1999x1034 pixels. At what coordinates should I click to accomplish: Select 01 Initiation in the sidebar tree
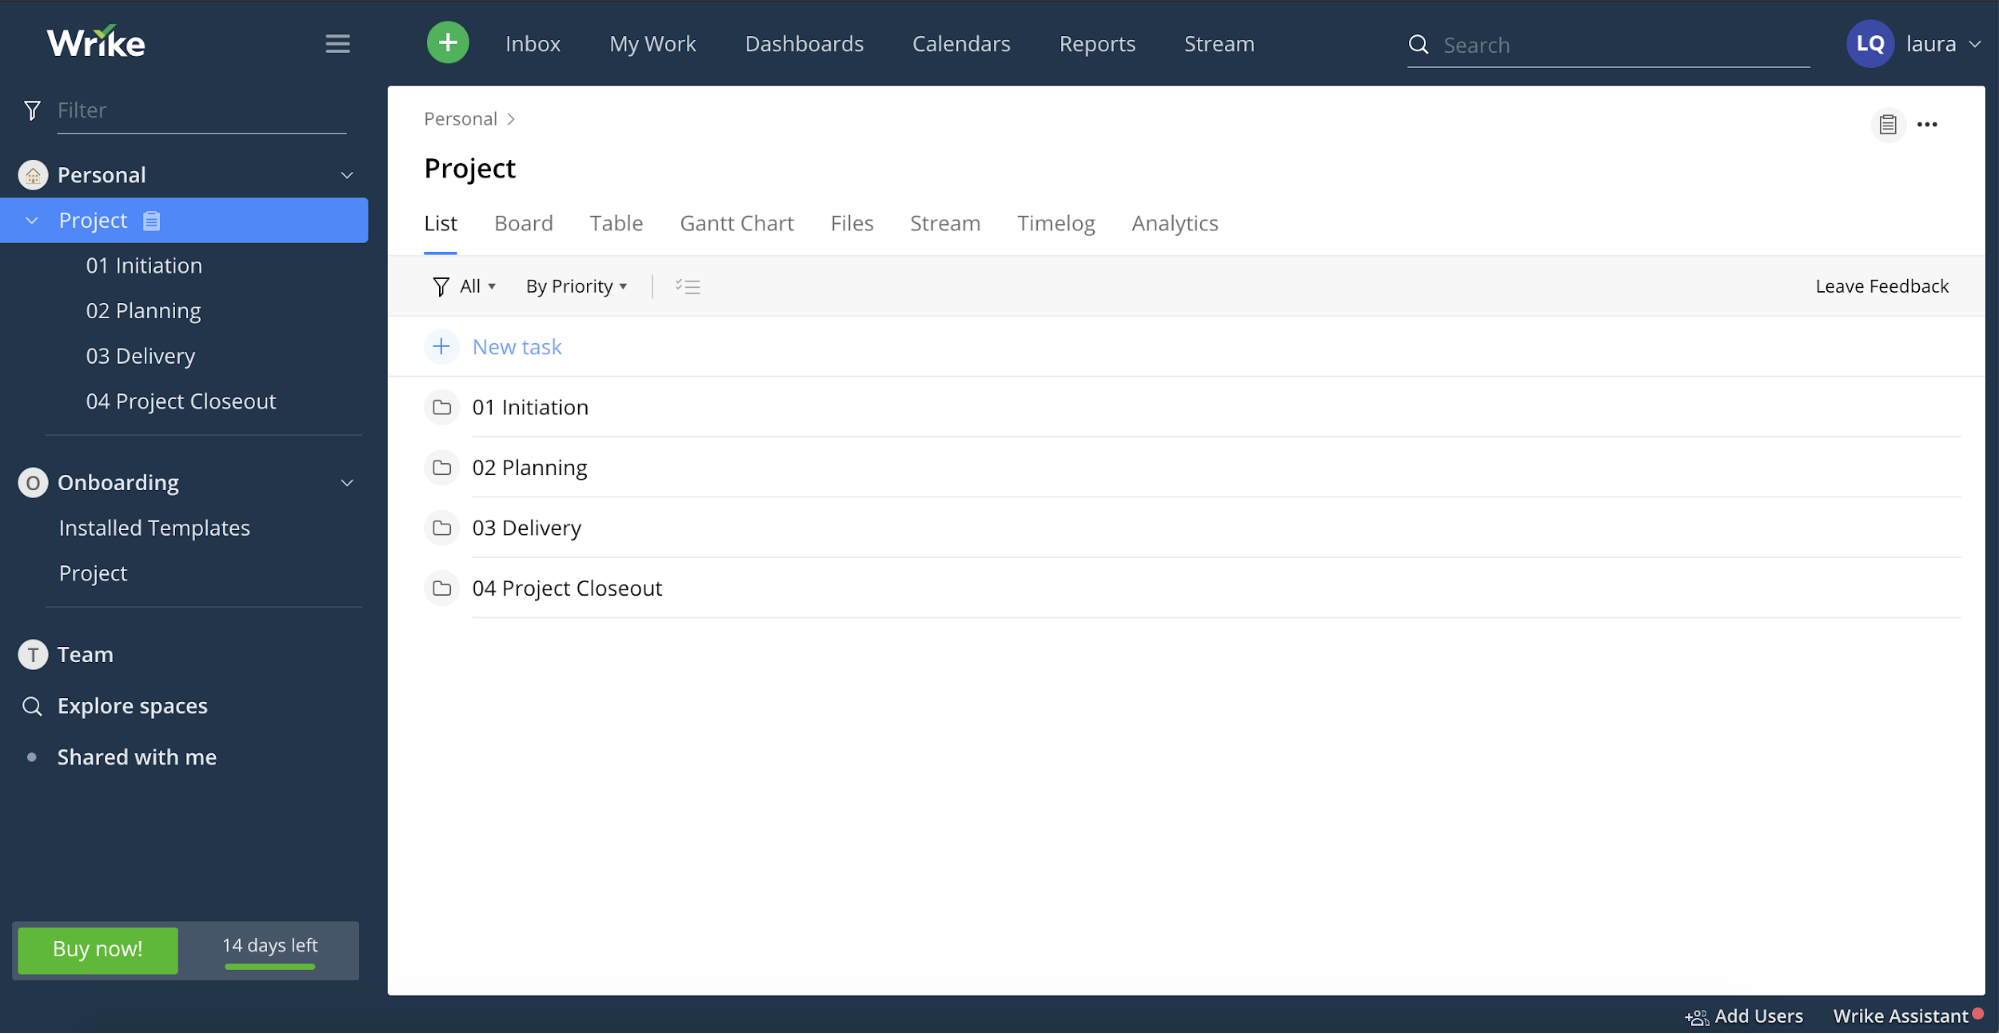144,266
